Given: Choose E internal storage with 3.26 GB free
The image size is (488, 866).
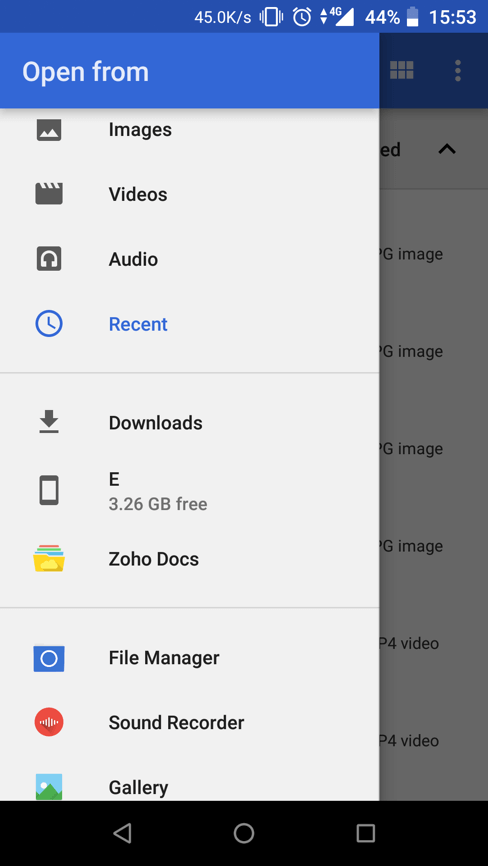Looking at the screenshot, I should pyautogui.click(x=189, y=490).
